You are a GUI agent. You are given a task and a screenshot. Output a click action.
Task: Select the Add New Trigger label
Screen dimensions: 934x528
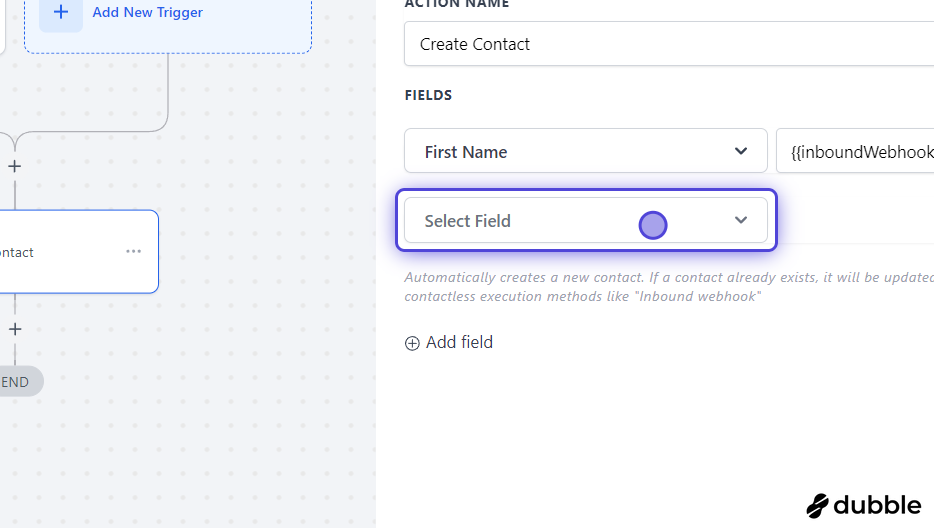(147, 13)
